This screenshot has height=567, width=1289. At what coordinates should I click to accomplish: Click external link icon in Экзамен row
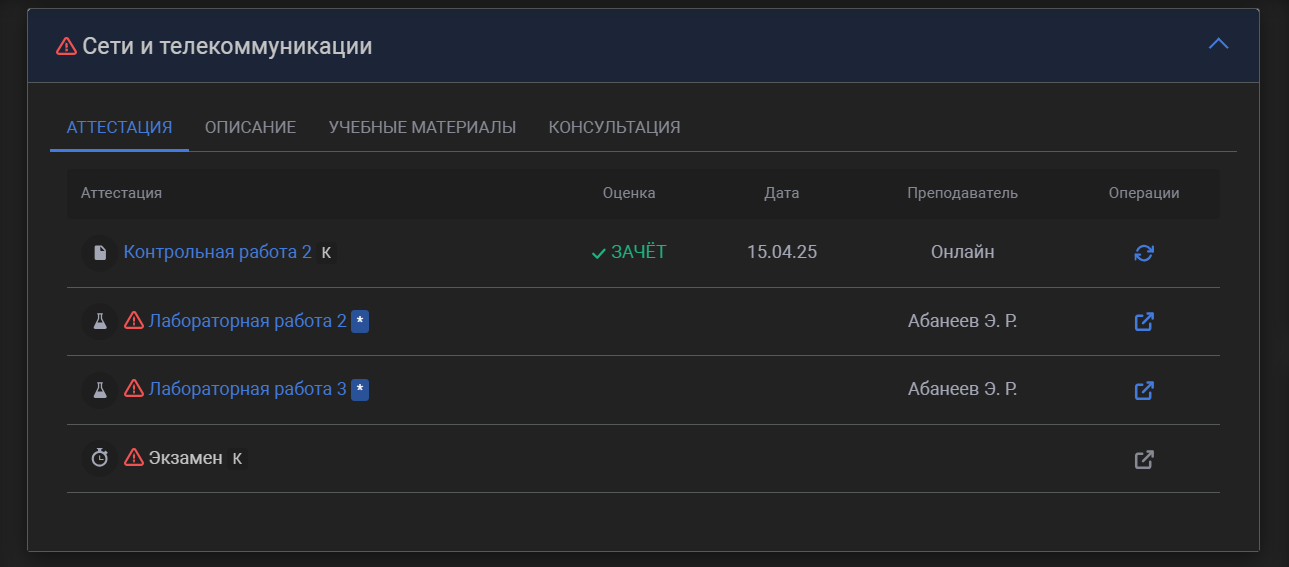pyautogui.click(x=1144, y=460)
